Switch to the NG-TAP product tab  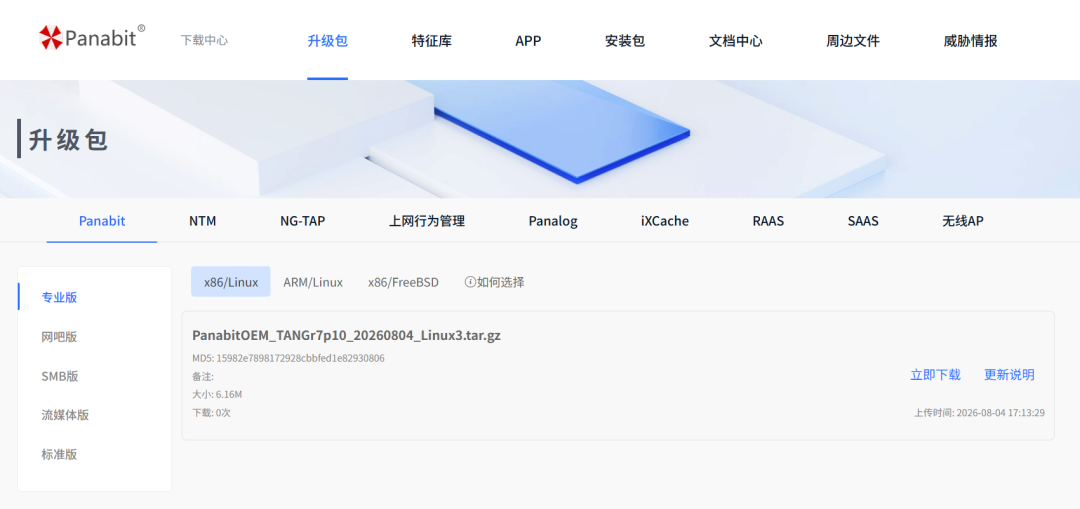click(x=302, y=221)
